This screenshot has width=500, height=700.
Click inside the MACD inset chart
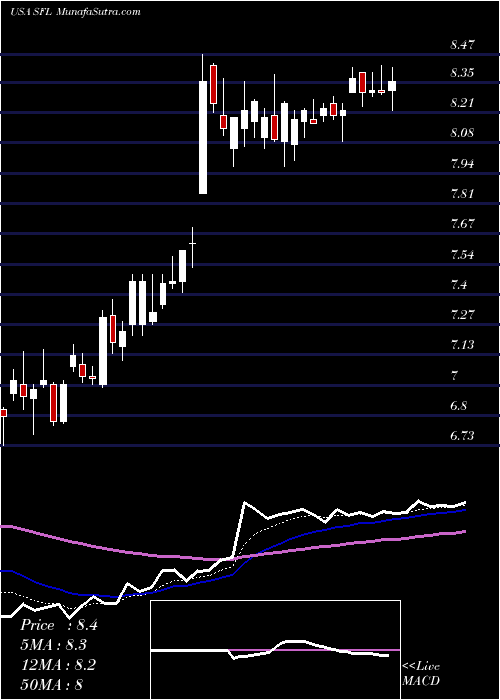(276, 650)
